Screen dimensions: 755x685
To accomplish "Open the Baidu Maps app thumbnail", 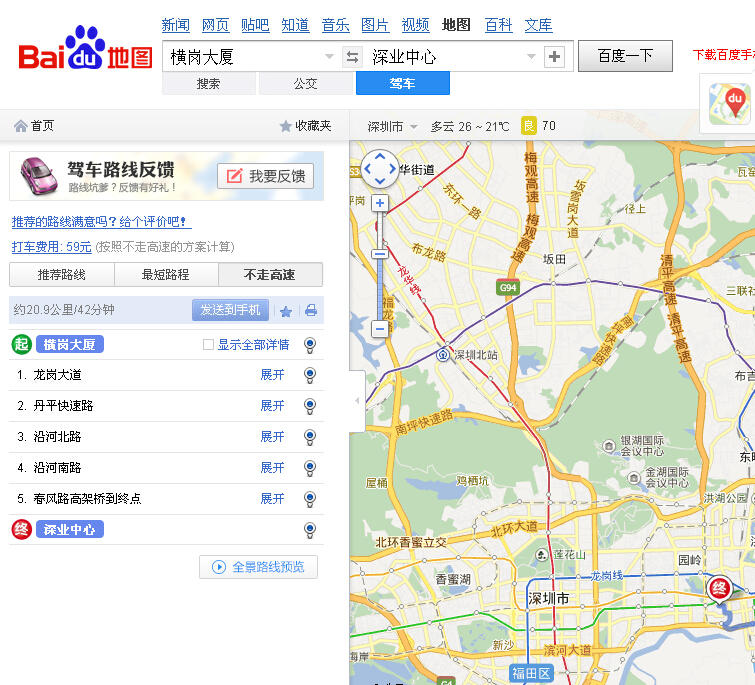I will (729, 104).
